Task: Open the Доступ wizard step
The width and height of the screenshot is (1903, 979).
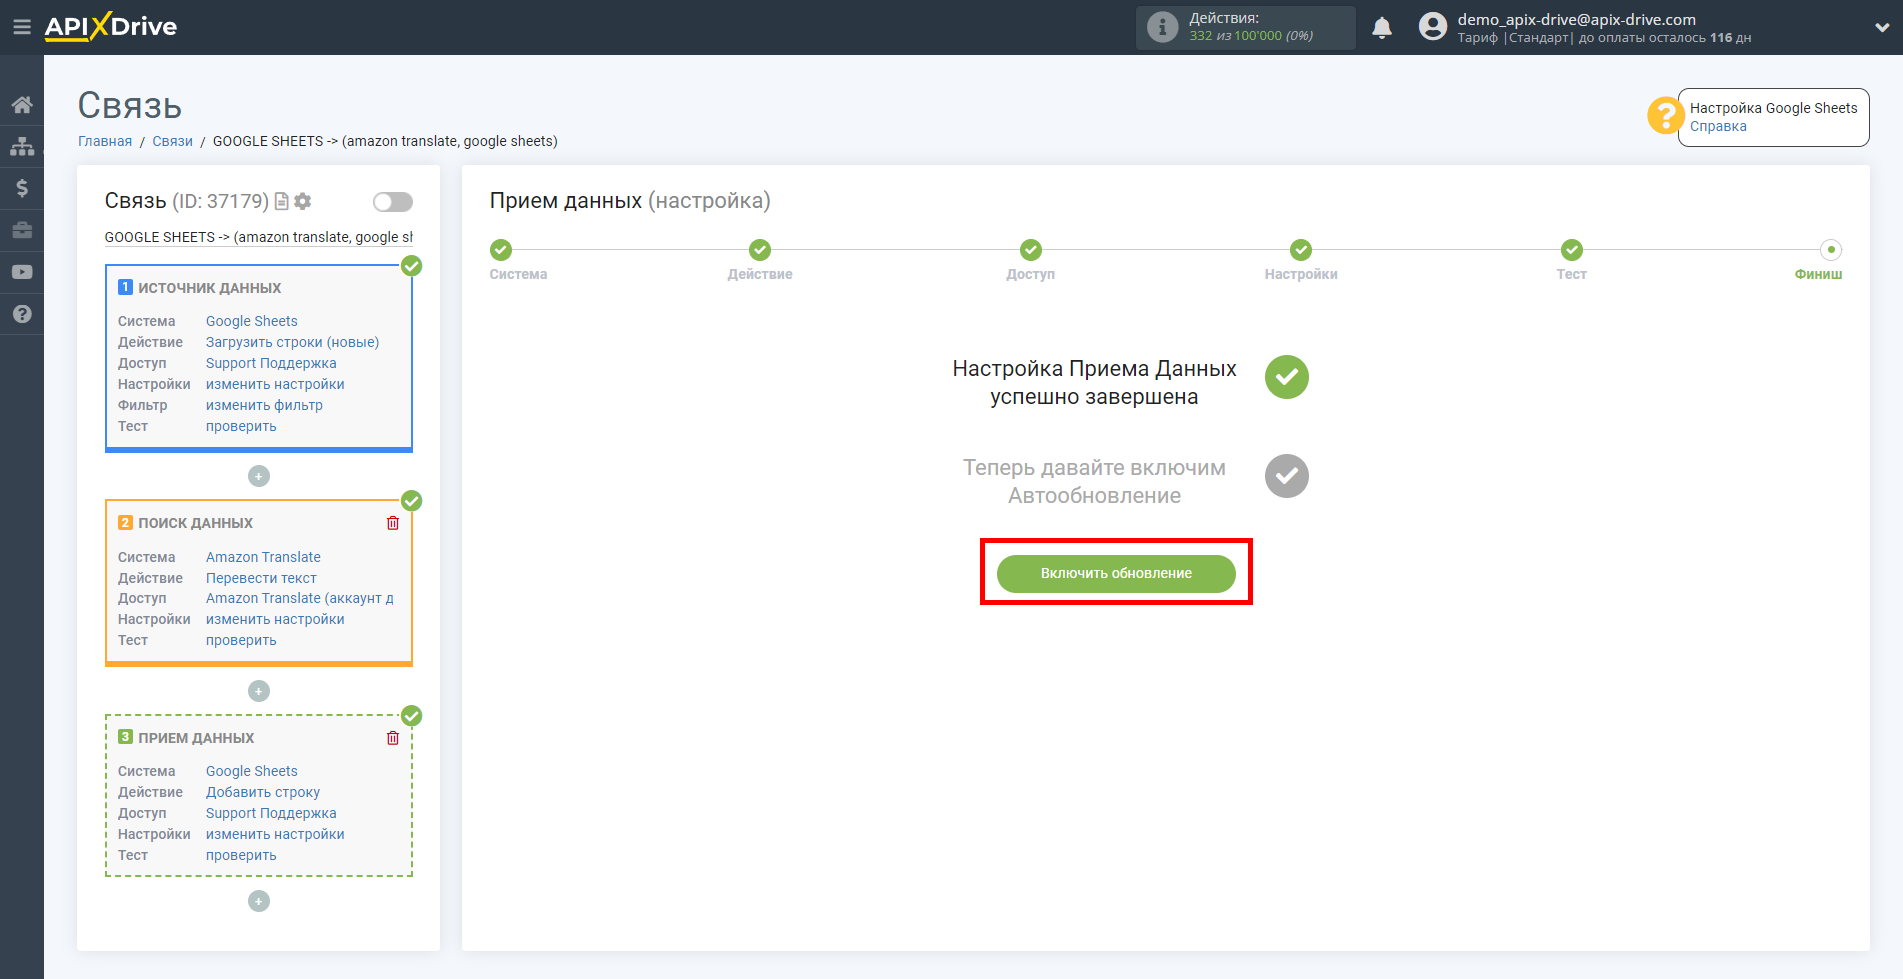Action: point(1031,250)
